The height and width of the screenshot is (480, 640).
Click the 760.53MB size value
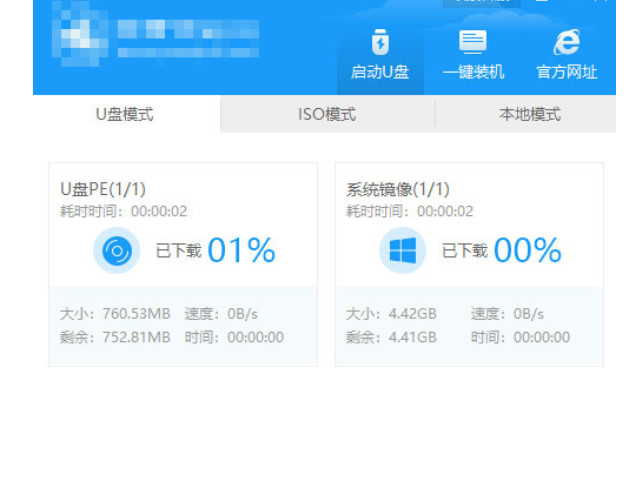(x=136, y=314)
